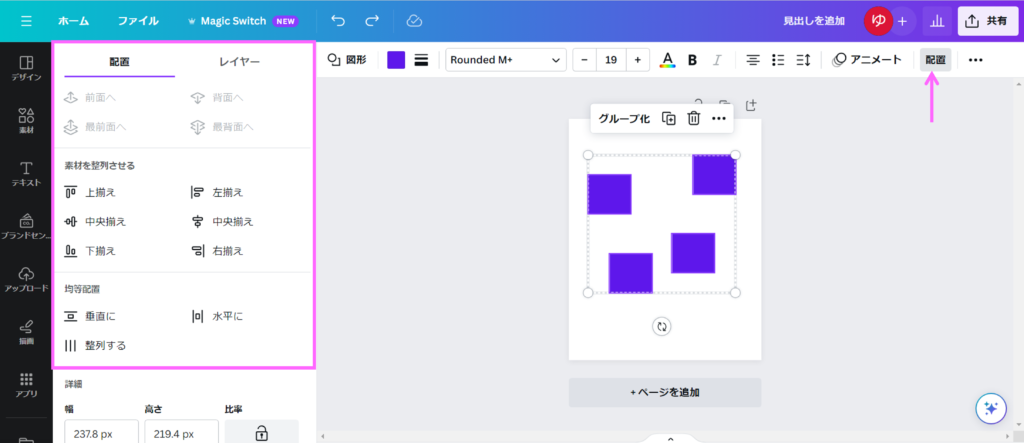
Task: Toggle bold text formatting
Action: coord(692,60)
